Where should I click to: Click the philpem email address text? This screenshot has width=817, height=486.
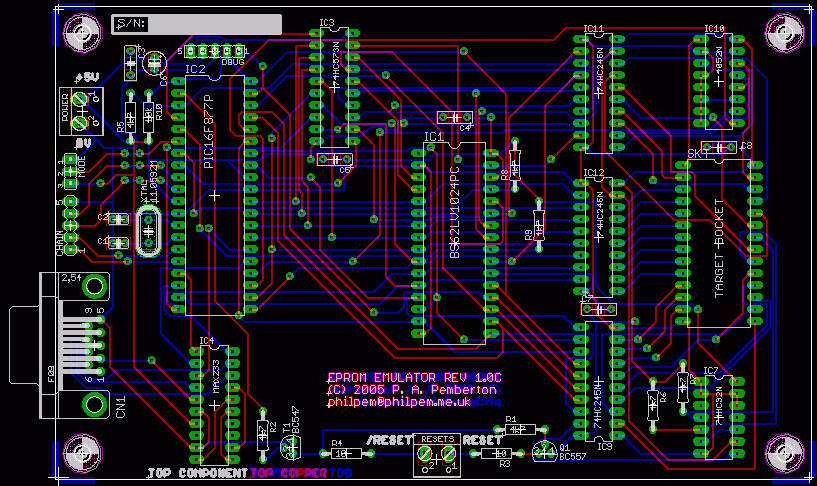point(399,401)
